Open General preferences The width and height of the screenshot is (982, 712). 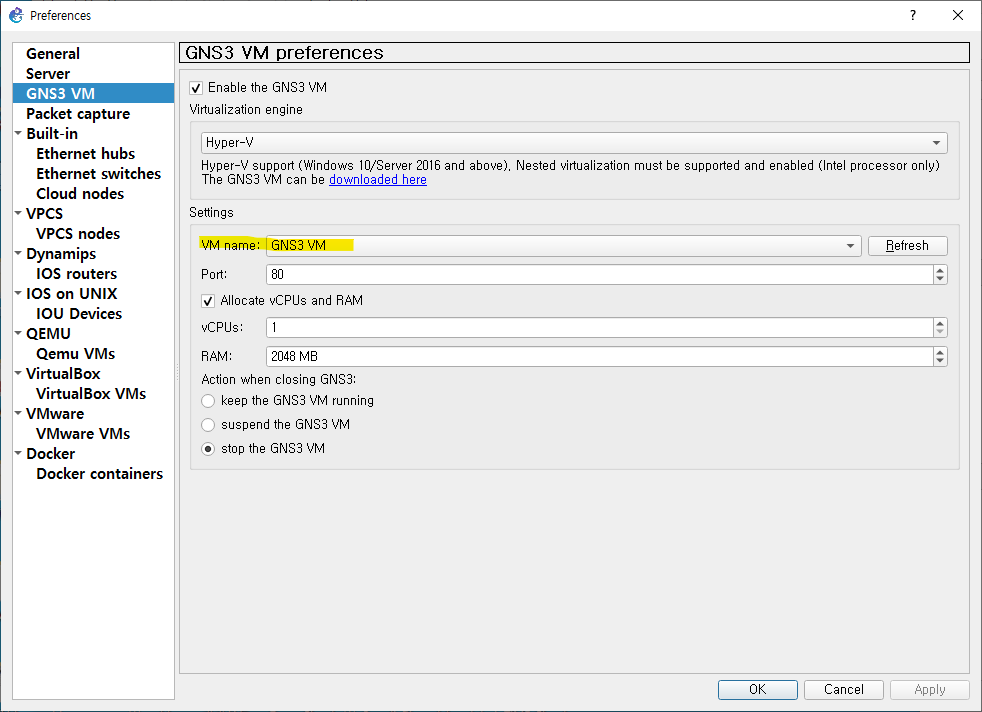pos(53,54)
